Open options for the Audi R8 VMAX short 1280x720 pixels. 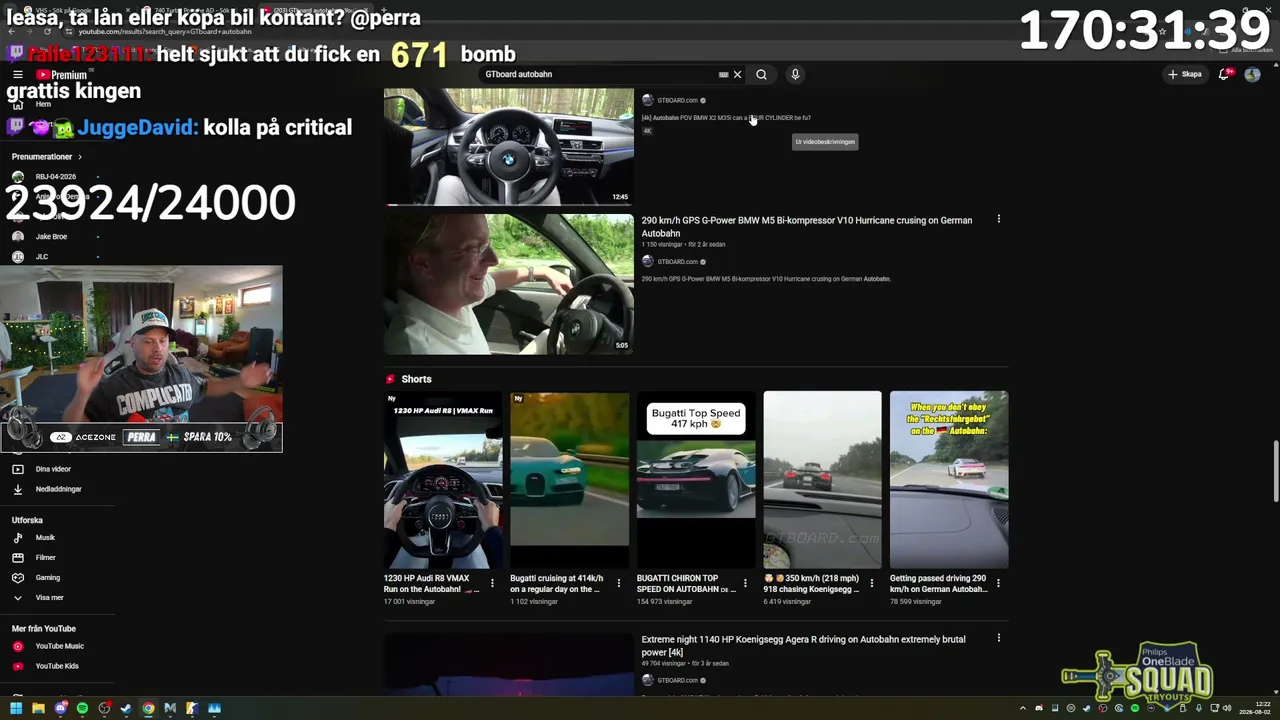click(492, 583)
